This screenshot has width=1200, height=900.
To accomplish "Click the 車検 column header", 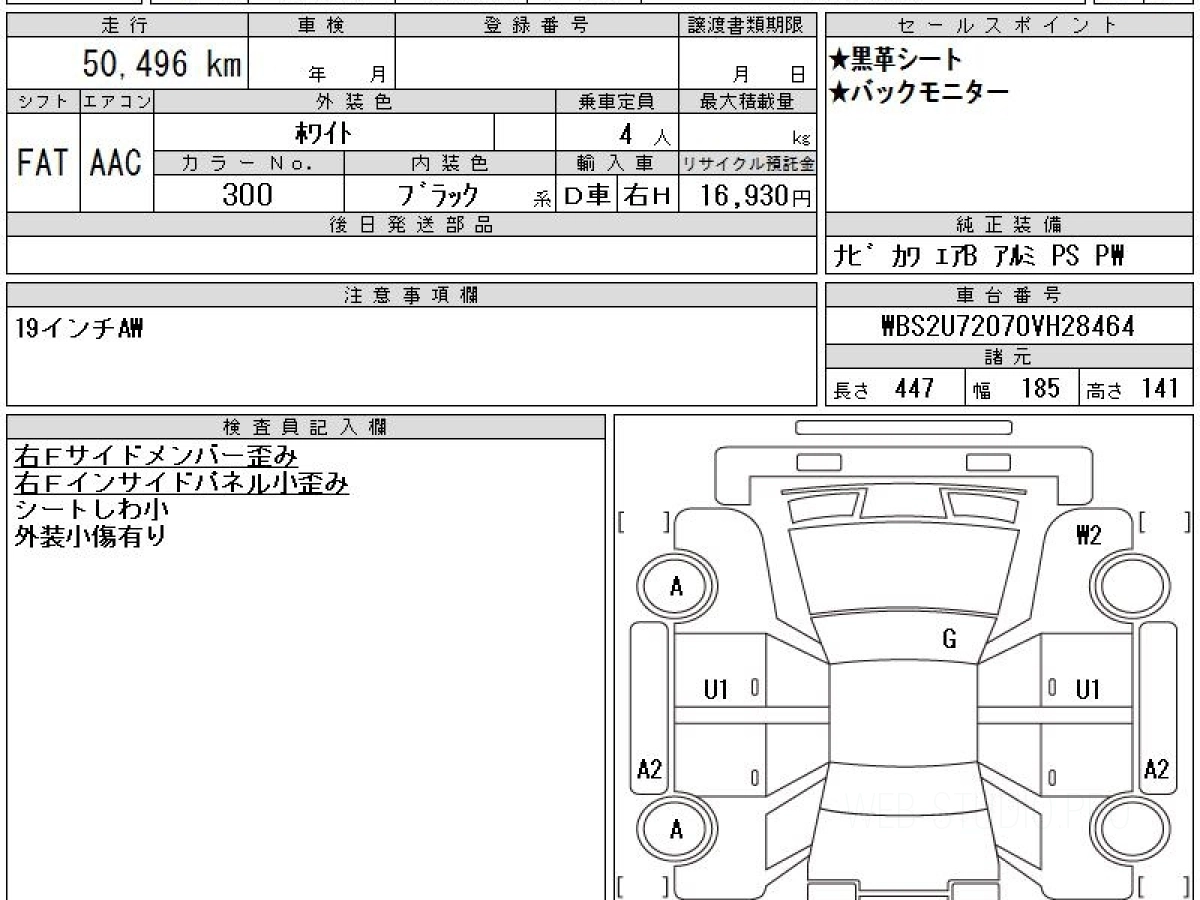I will [x=321, y=26].
